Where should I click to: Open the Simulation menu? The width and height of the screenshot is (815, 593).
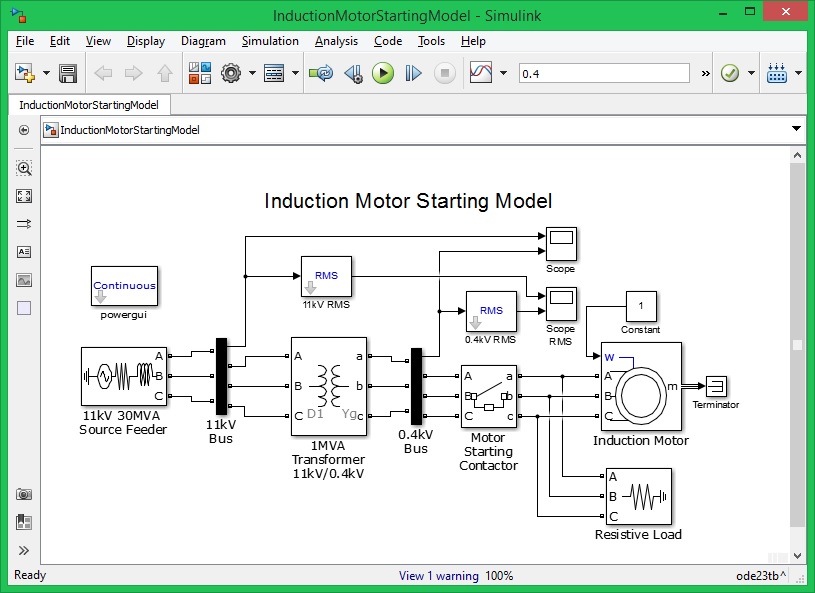270,41
